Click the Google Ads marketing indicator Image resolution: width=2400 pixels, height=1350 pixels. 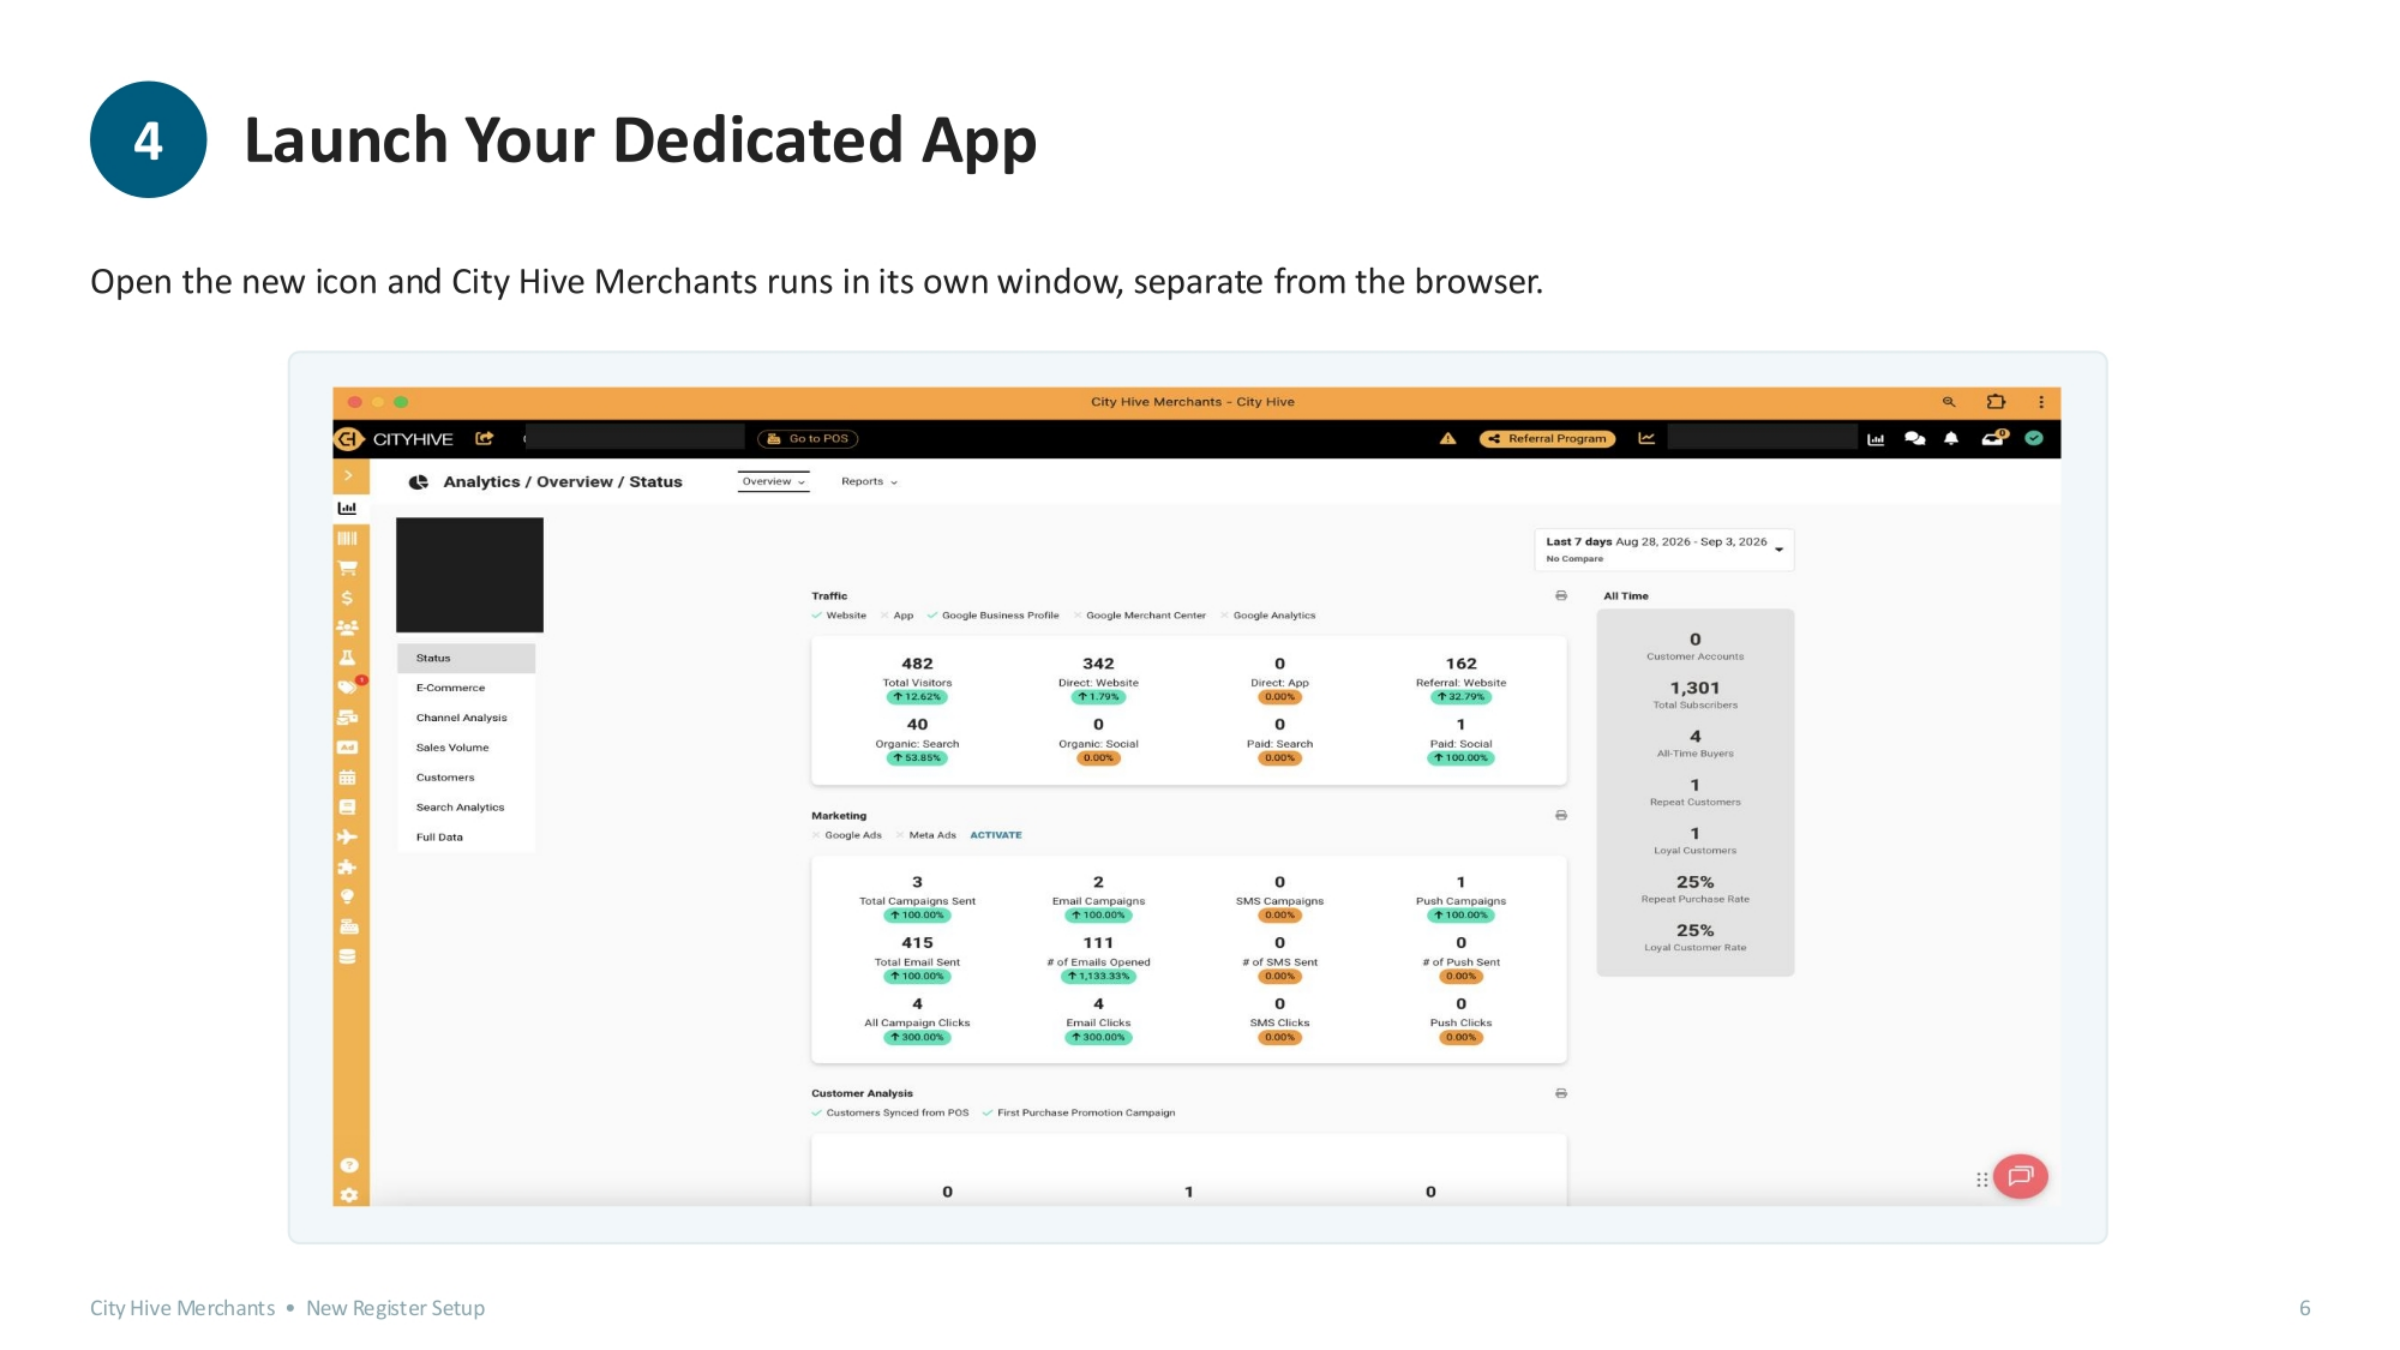[847, 835]
